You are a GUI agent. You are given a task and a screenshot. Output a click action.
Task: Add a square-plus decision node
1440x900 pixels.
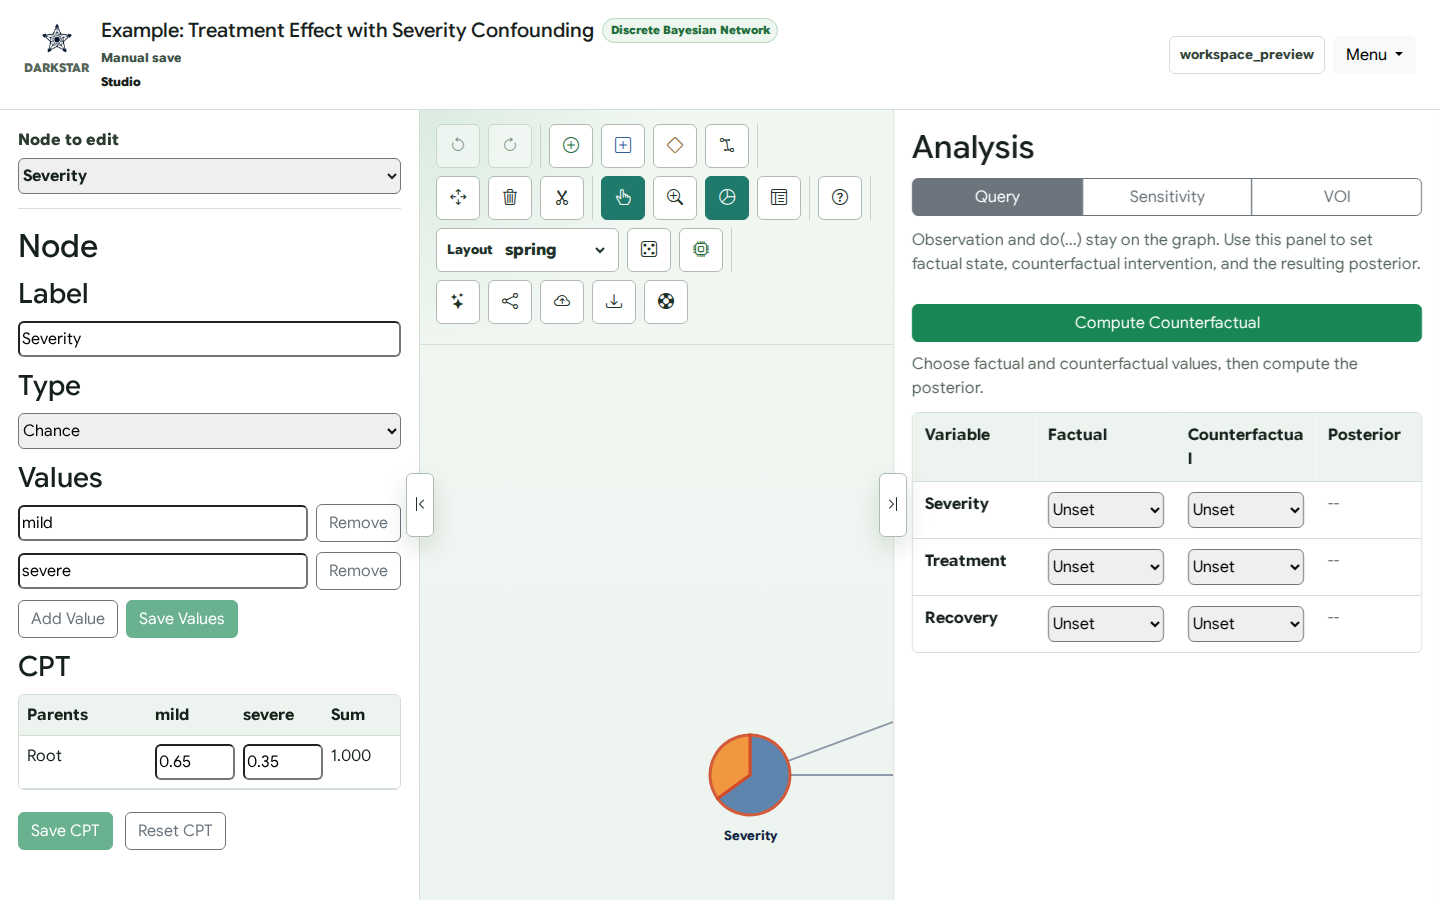click(623, 146)
